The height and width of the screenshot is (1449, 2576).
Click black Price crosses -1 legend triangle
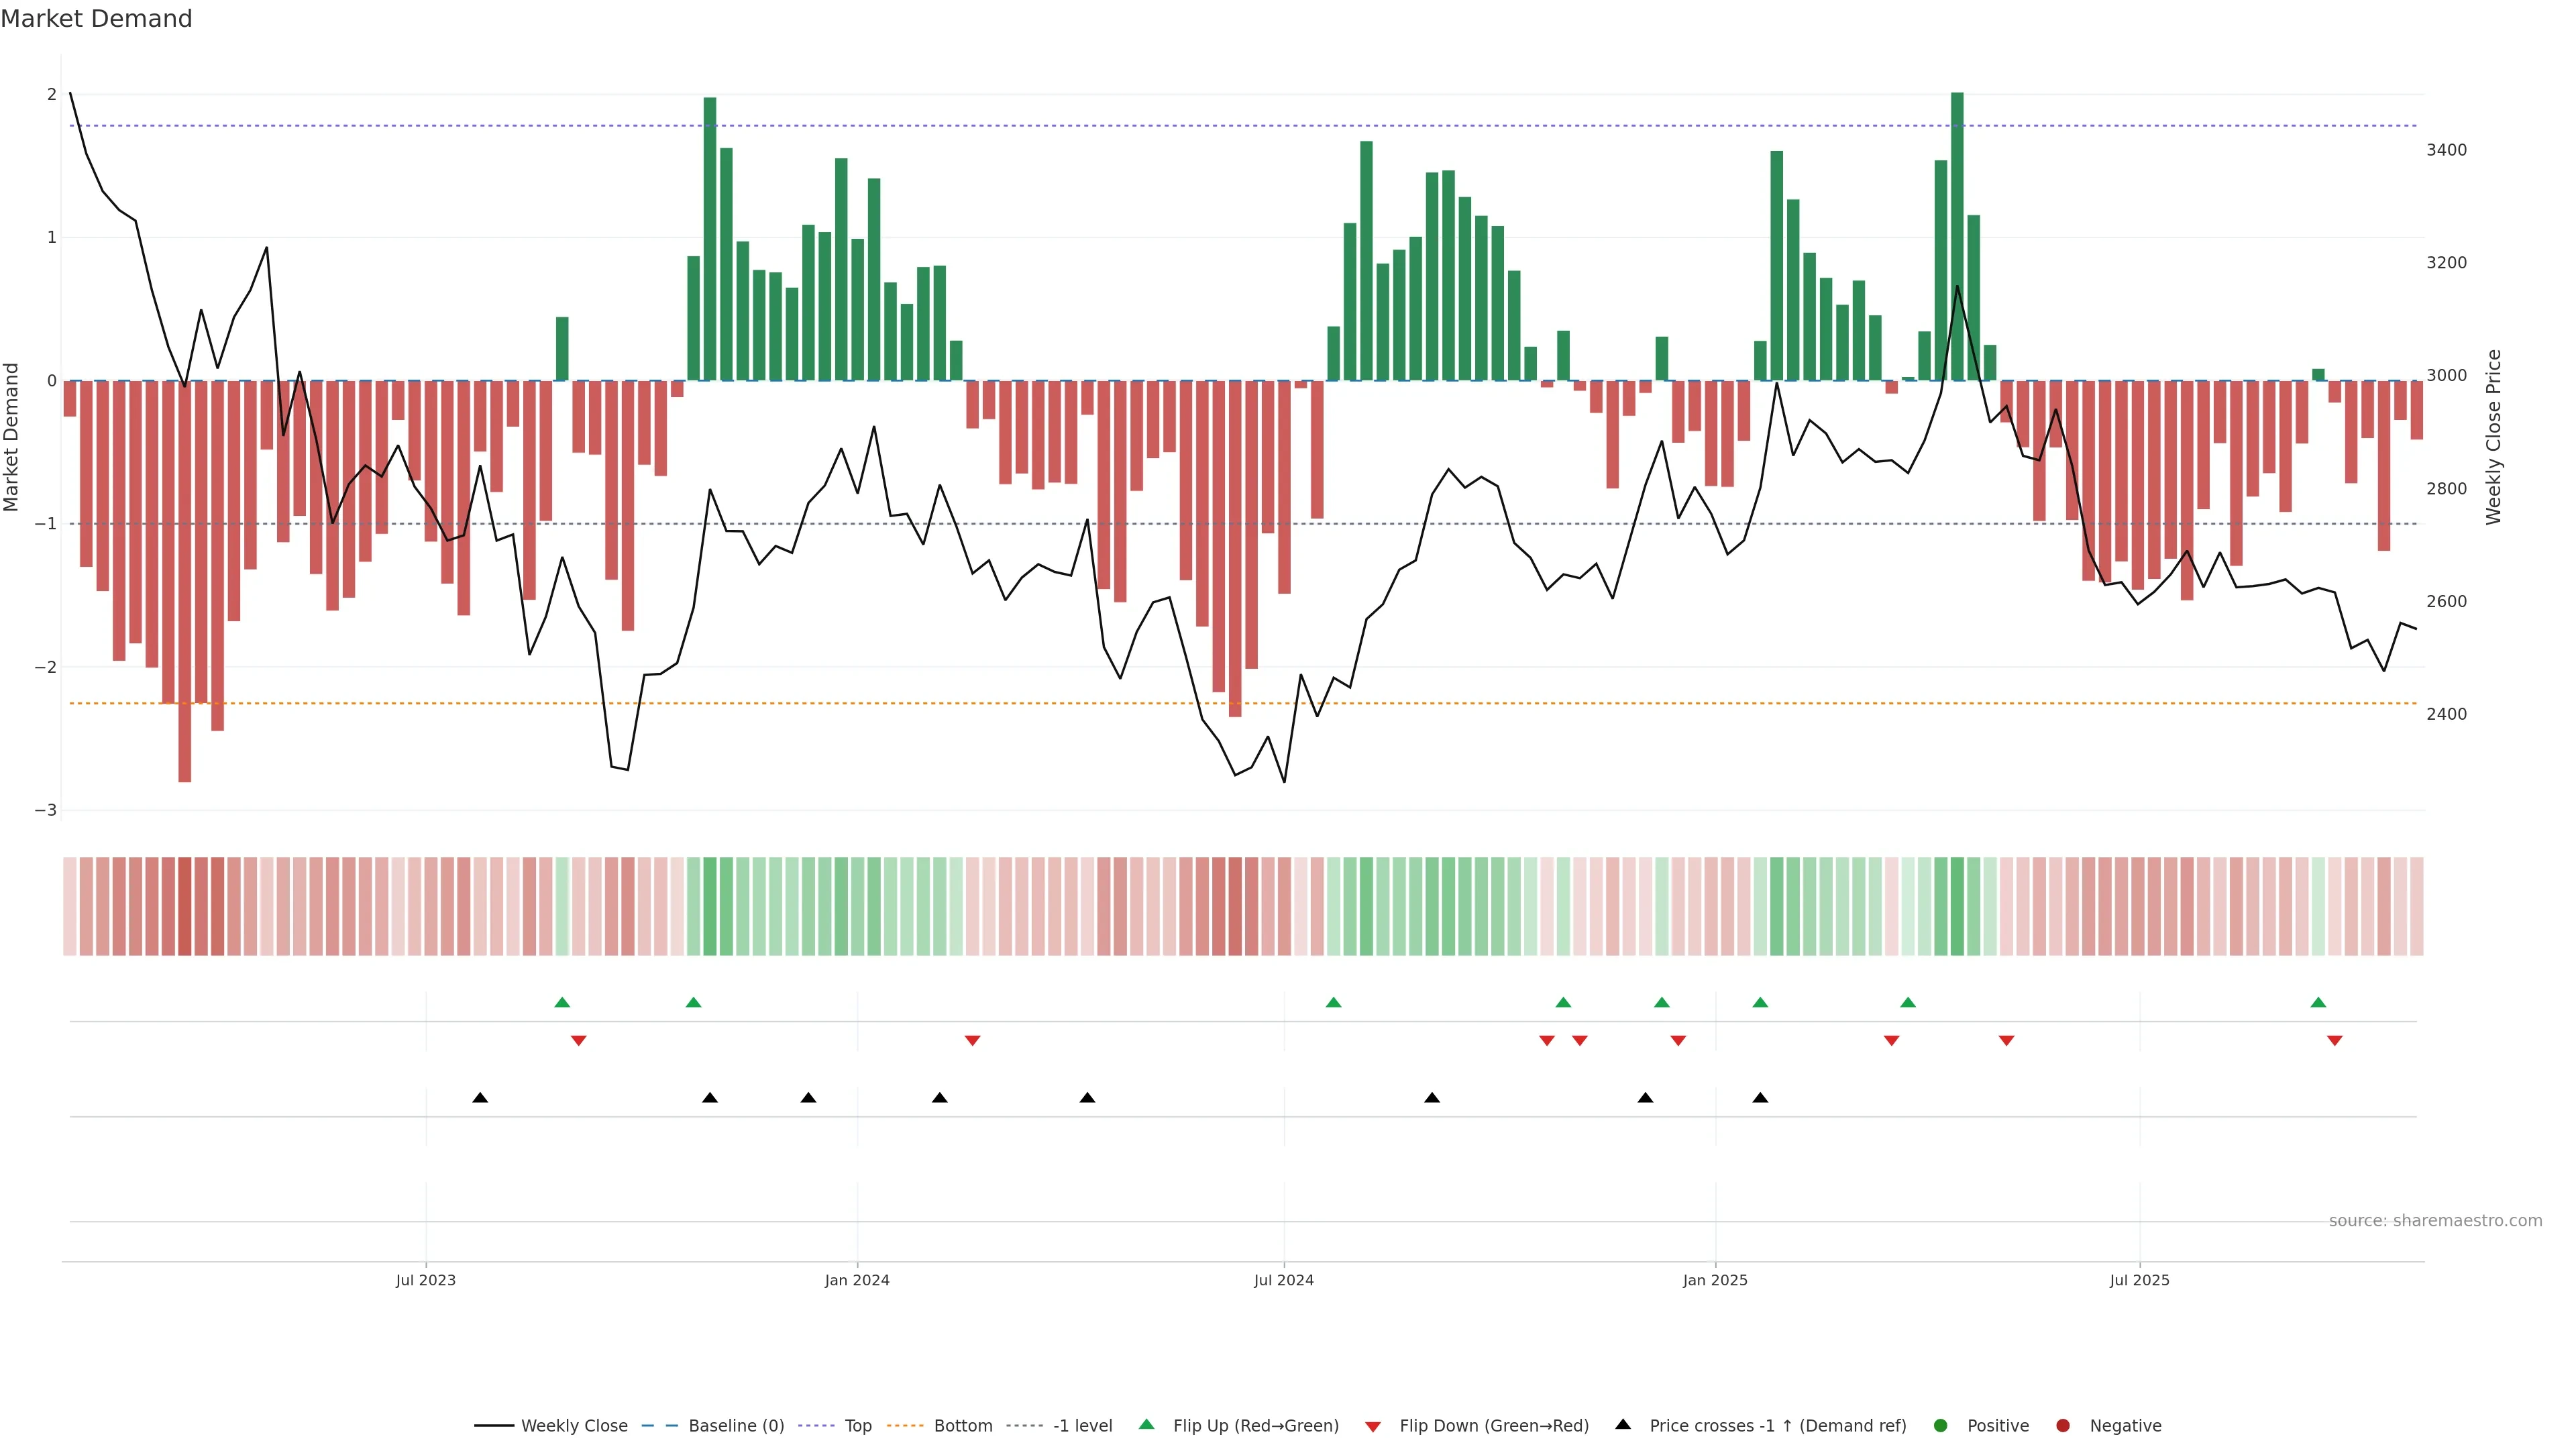tap(1623, 1425)
